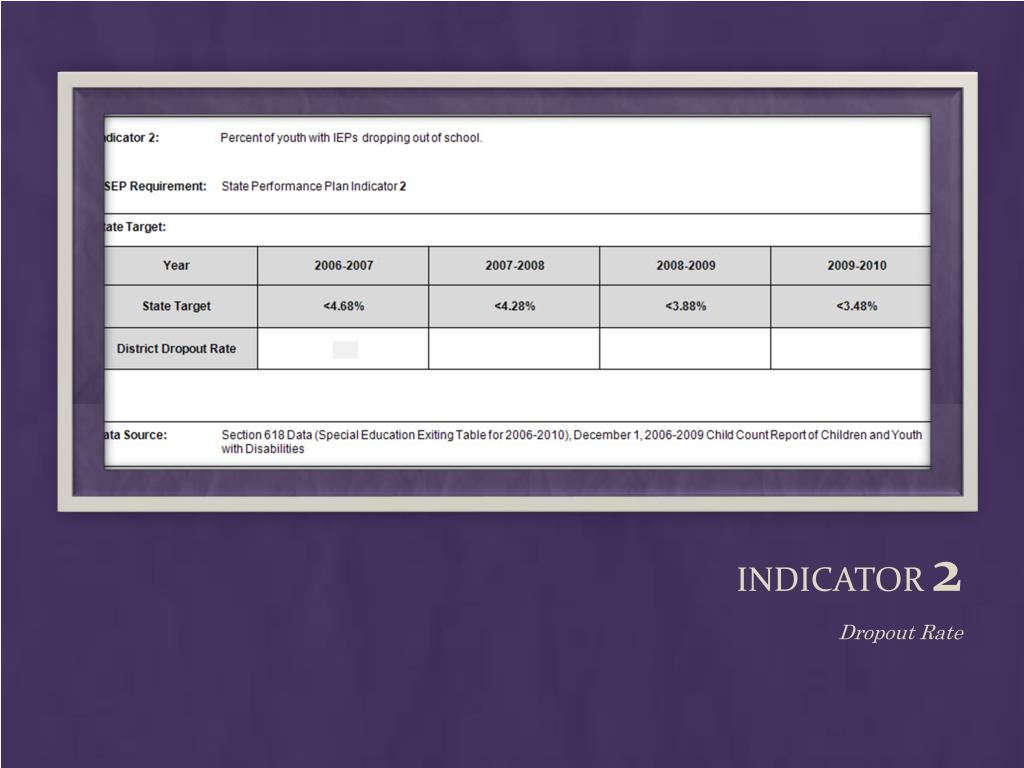Screen dimensions: 1024x768
Task: Click the '<4.28%' target cell
Action: pos(514,306)
